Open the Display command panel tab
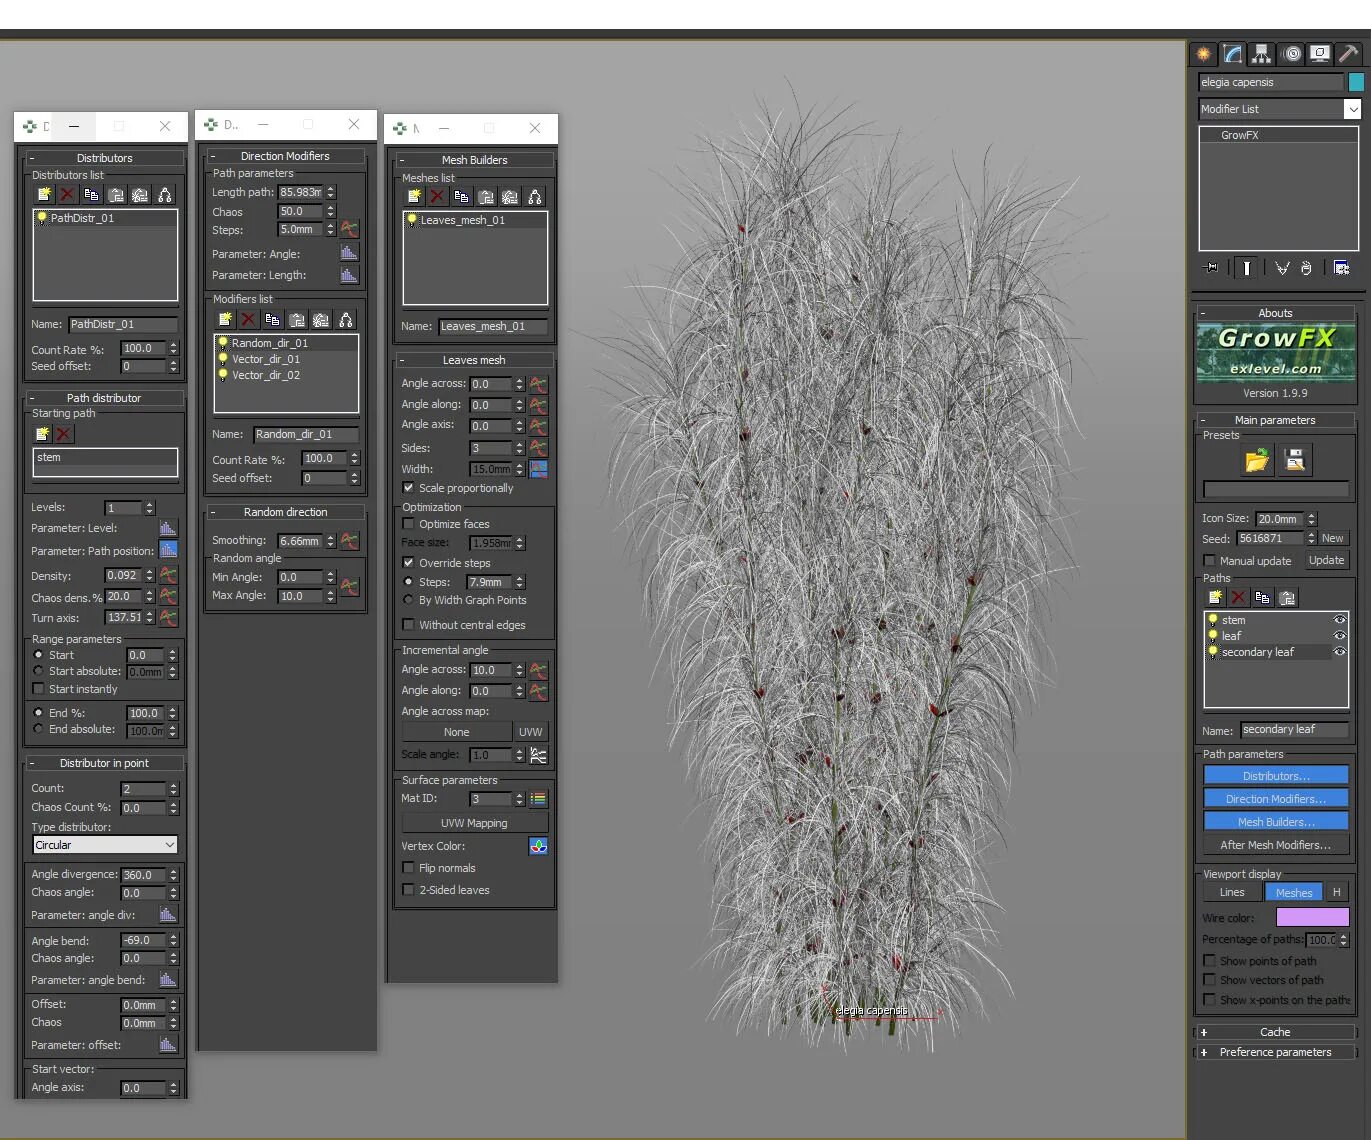 pyautogui.click(x=1320, y=54)
